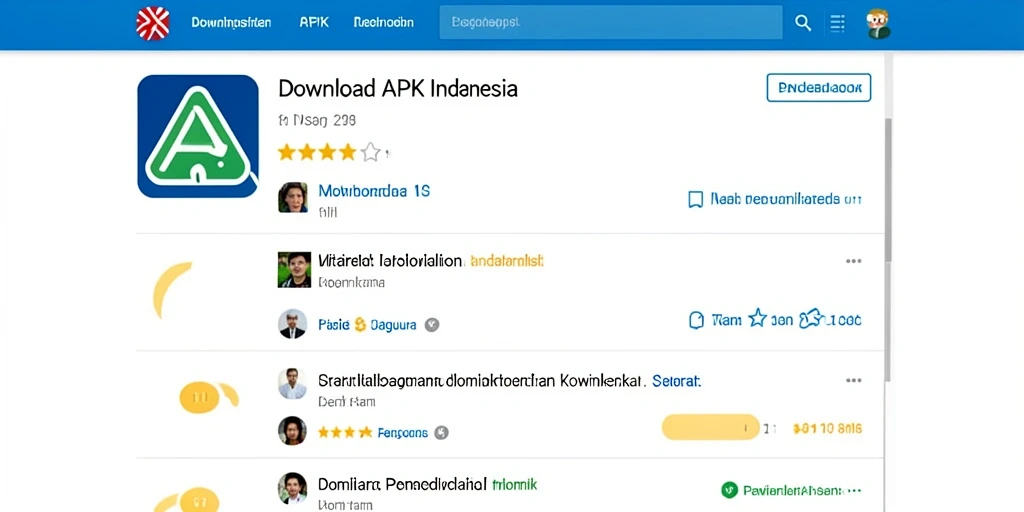
Task: Click the yellow andatarolist tag
Action: pos(507,261)
